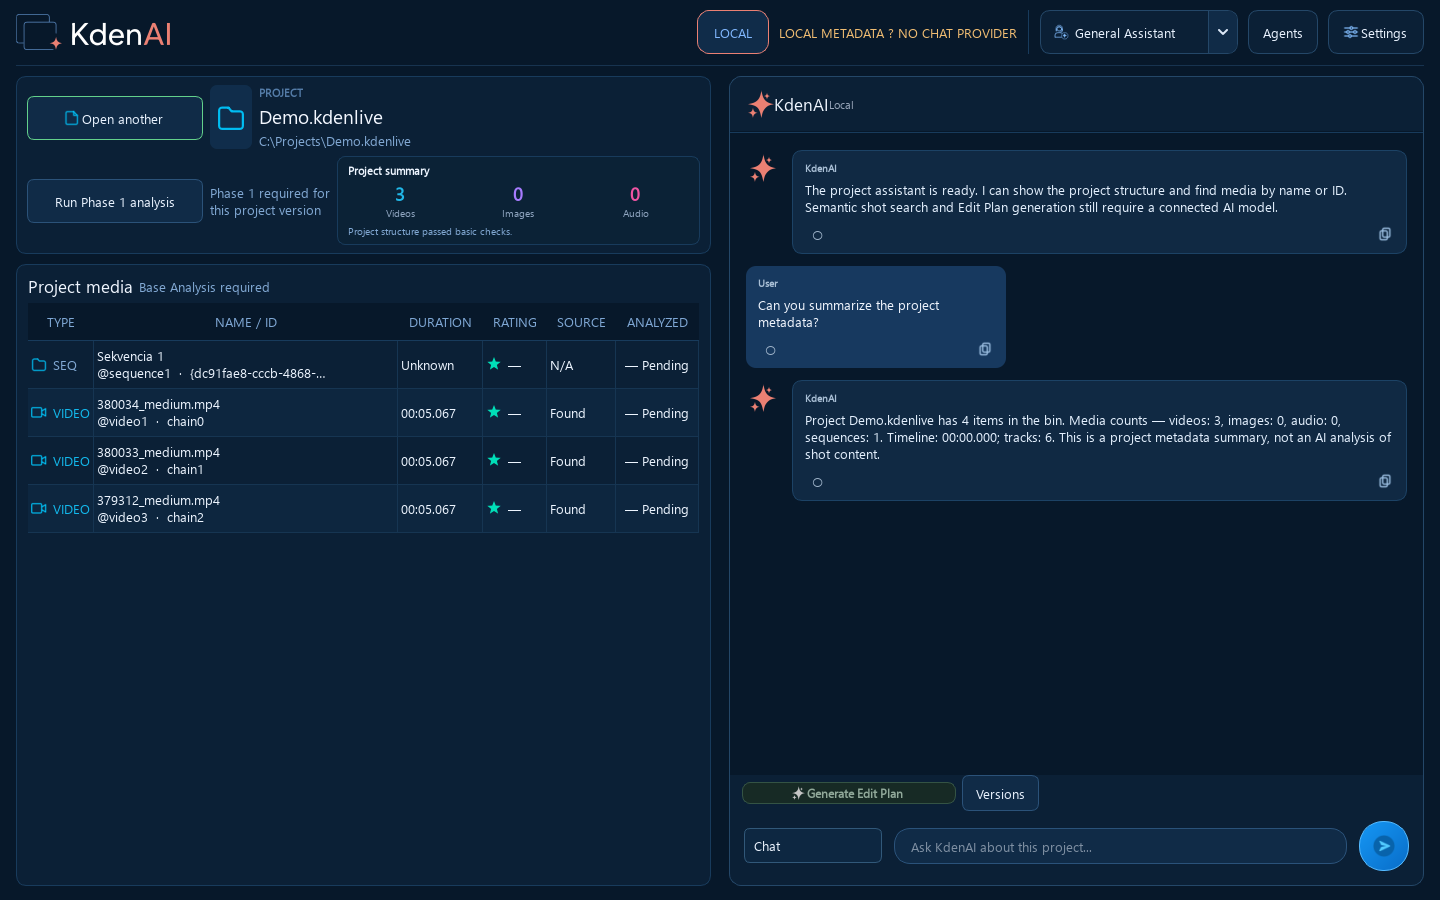Toggle the circle under the first KdenAI message

point(817,235)
